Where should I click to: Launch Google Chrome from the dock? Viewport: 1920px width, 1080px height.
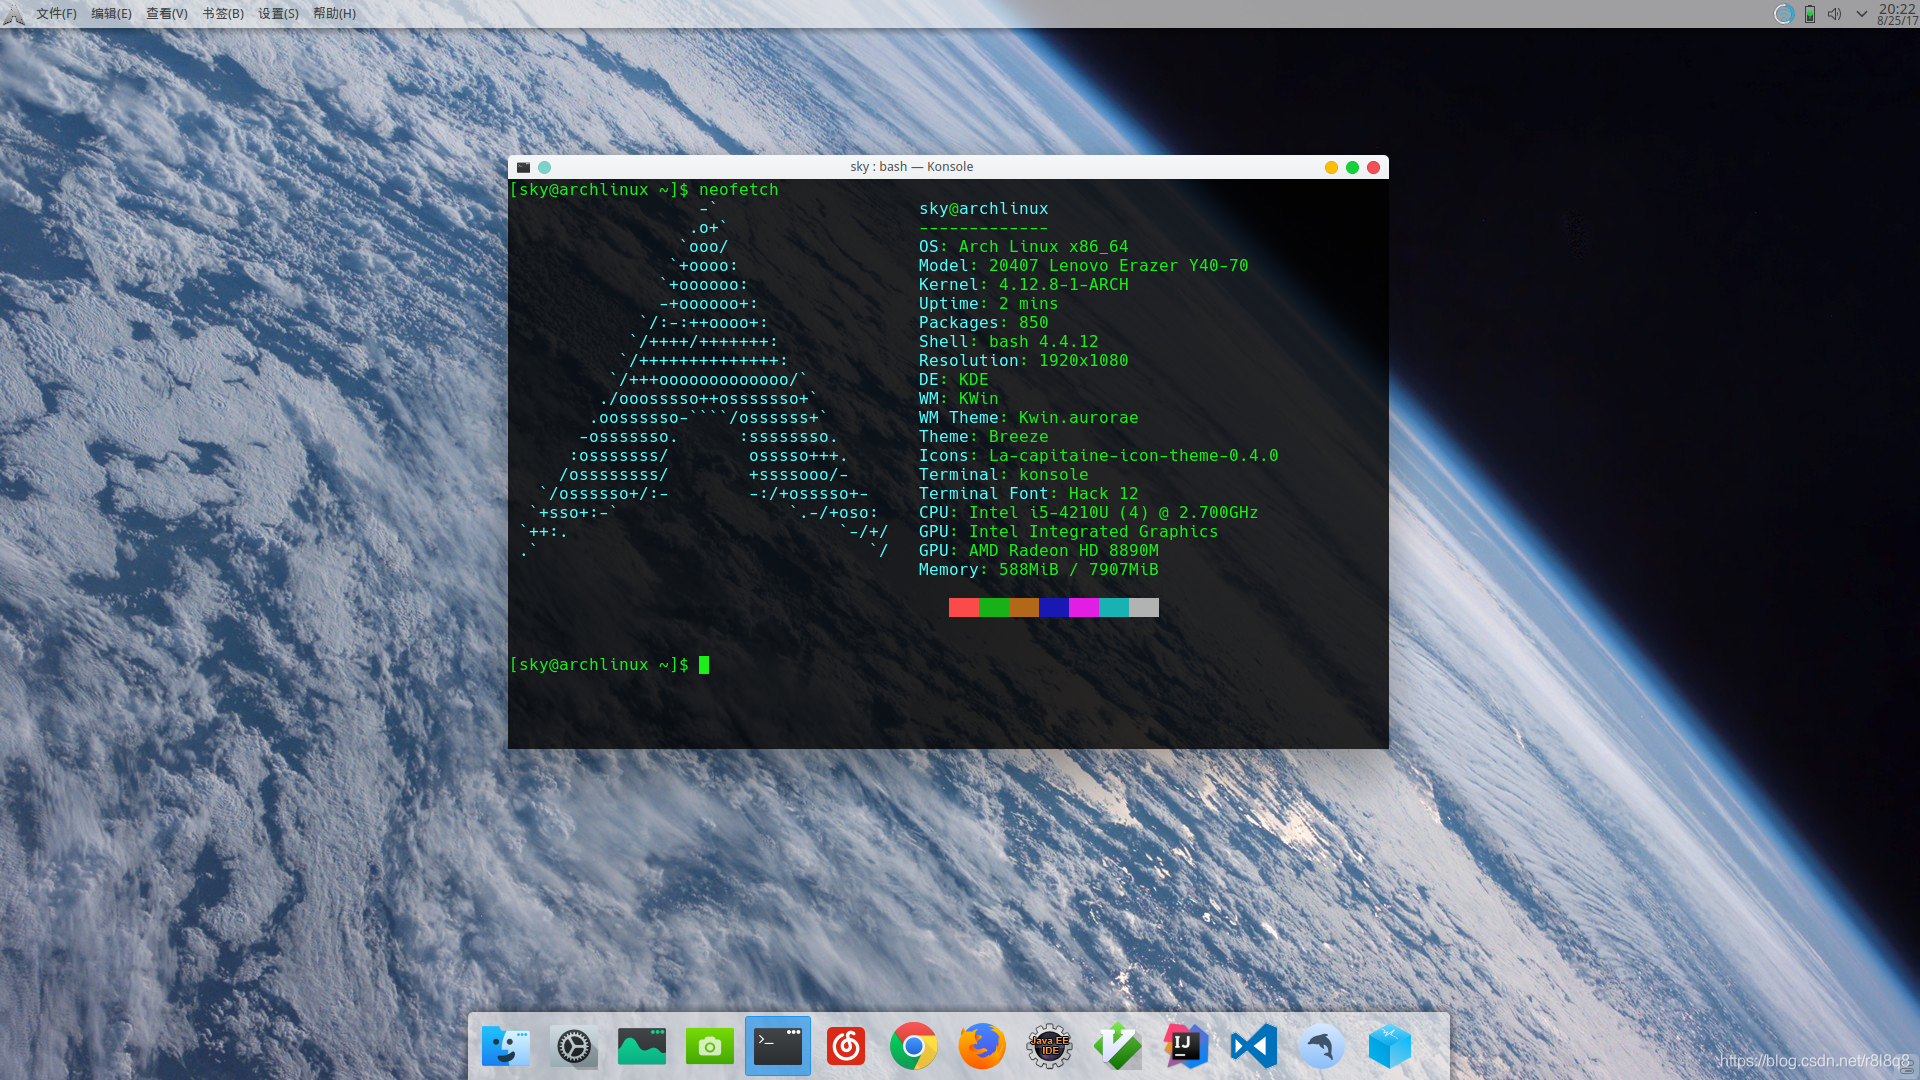tap(914, 1046)
